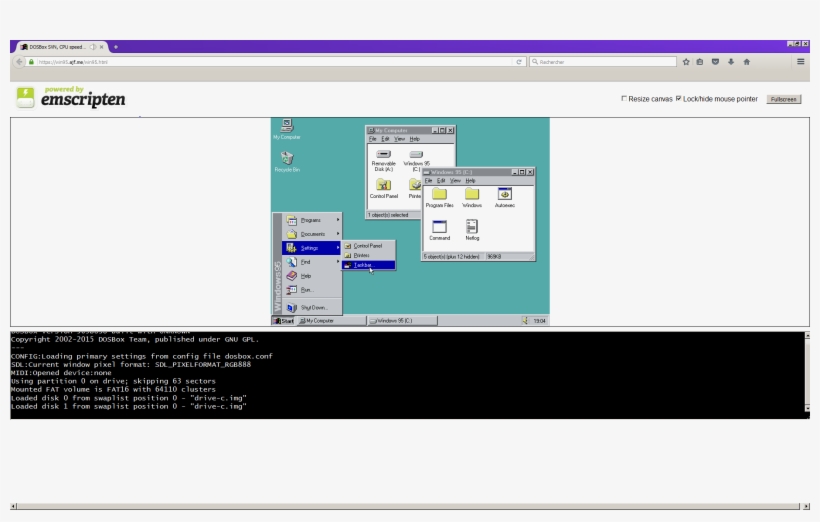
Task: Click the highlighted Settings entry in Start menu
Action: [x=312, y=248]
